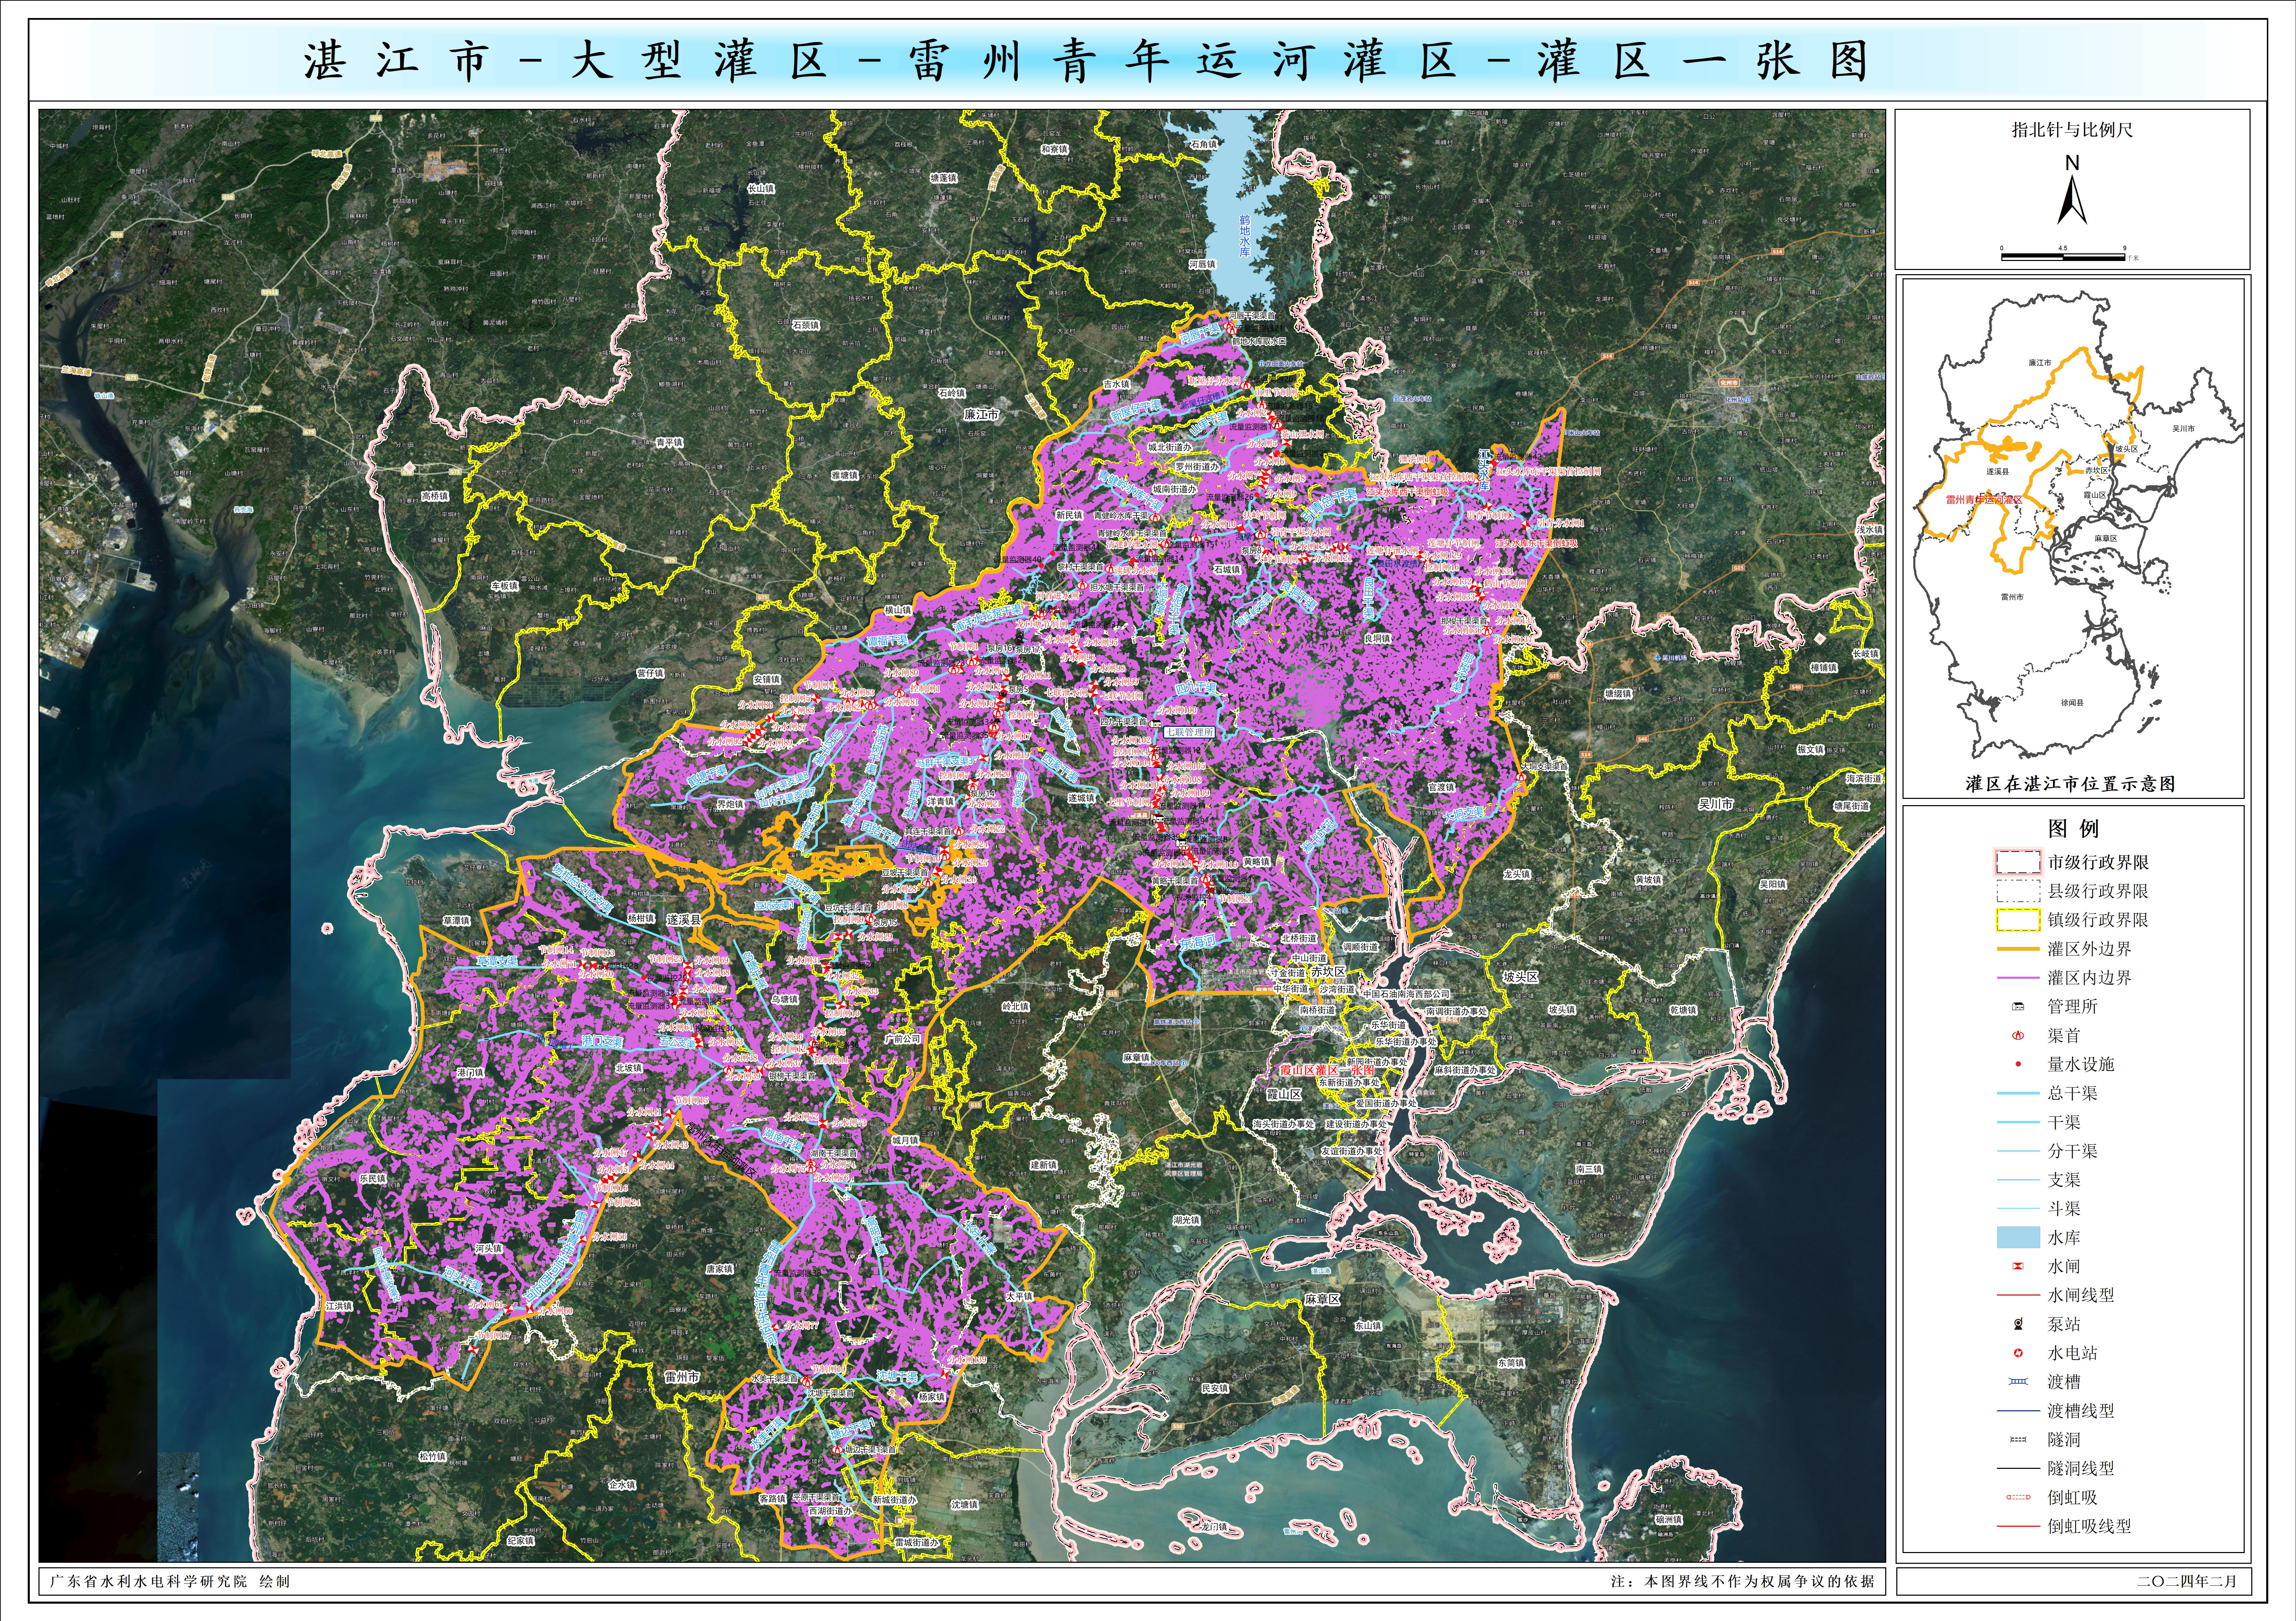2296x1621 pixels.
Task: Click the 镇级行政界限 yellow box in the legend
Action: (x=2018, y=919)
